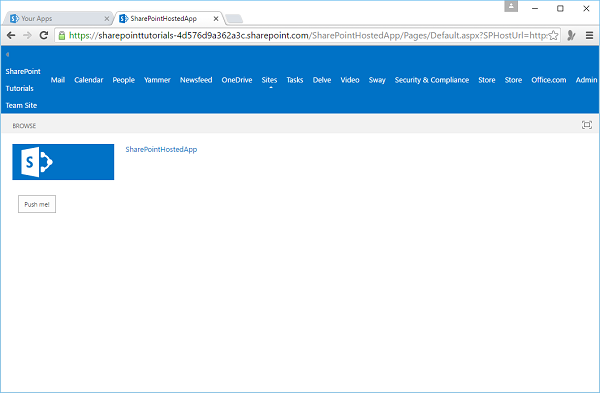Viewport: 600px width, 393px height.
Task: Go back with the browser back arrow
Action: click(x=11, y=36)
